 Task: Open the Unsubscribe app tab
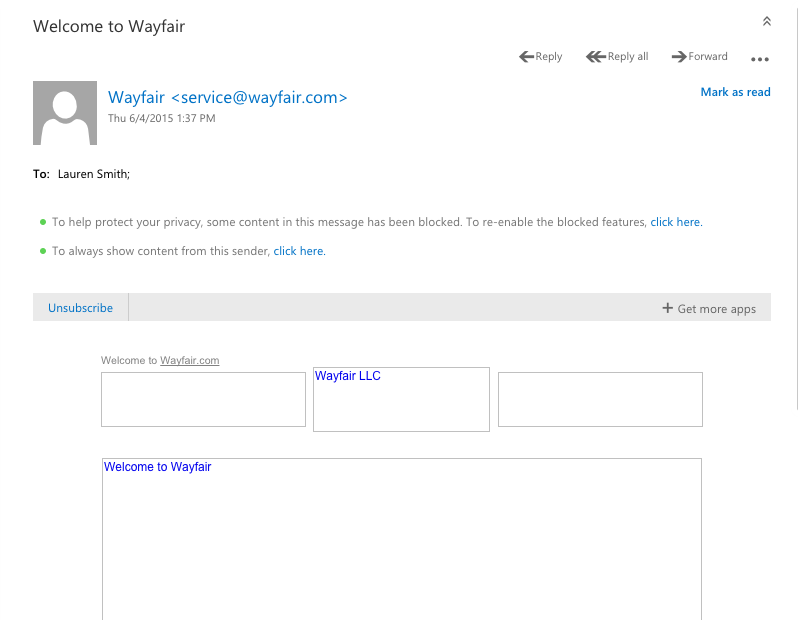[x=80, y=307]
